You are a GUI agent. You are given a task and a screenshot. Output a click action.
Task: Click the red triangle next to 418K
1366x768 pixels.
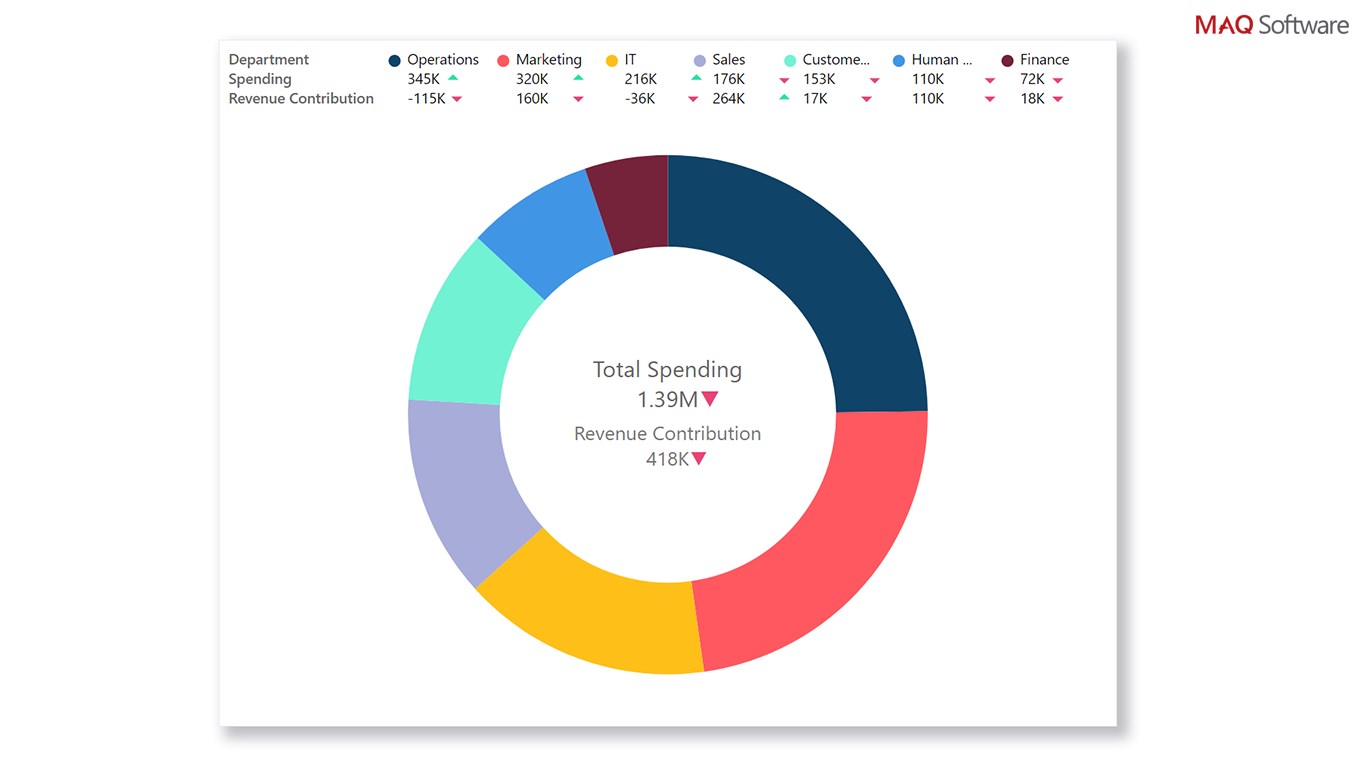699,459
